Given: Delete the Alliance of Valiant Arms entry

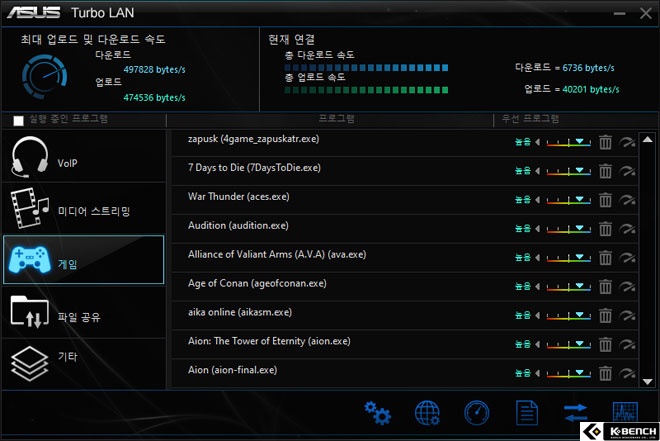Looking at the screenshot, I should pos(605,258).
